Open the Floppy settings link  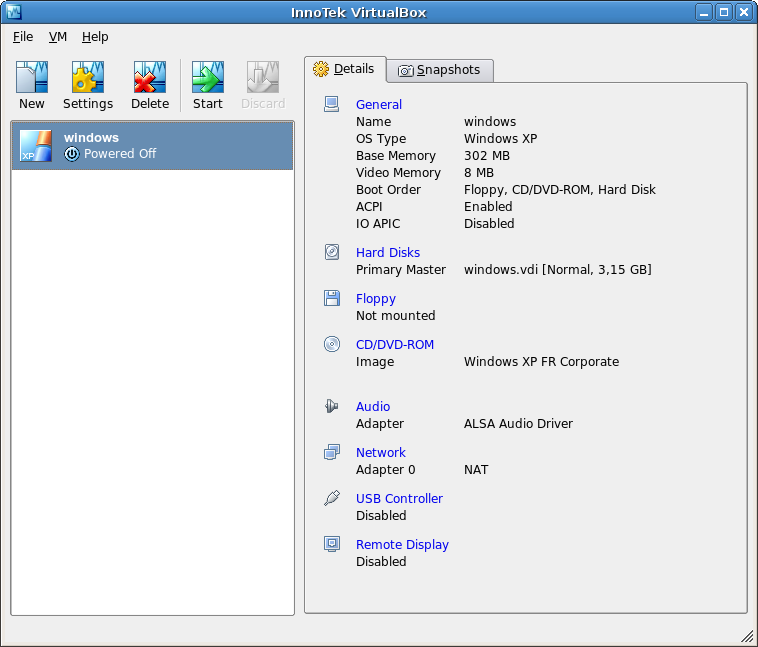coord(376,298)
